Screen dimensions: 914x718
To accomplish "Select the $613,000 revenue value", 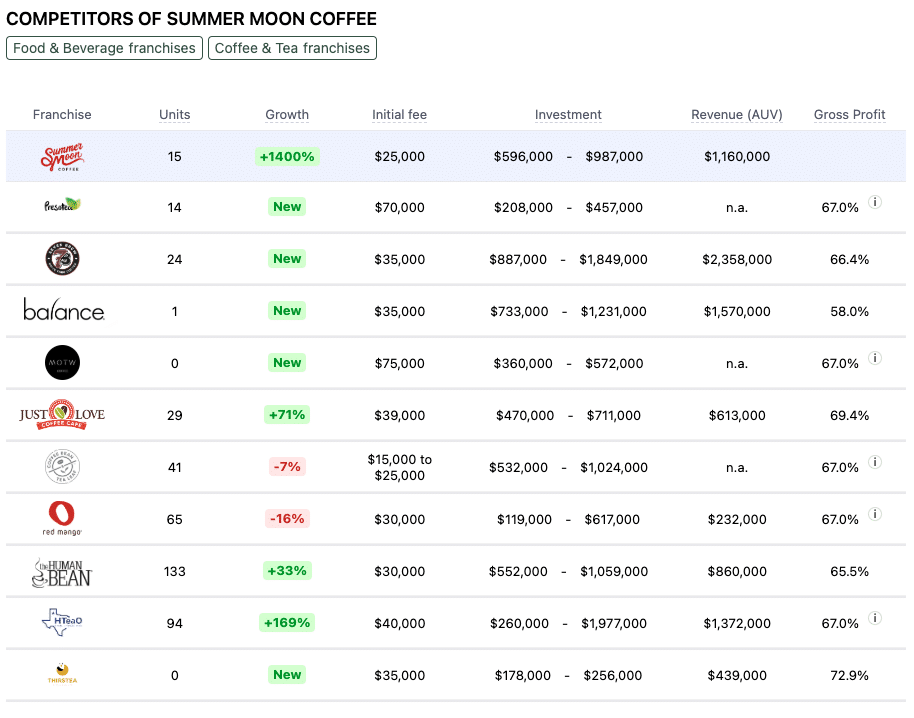I will pos(737,415).
